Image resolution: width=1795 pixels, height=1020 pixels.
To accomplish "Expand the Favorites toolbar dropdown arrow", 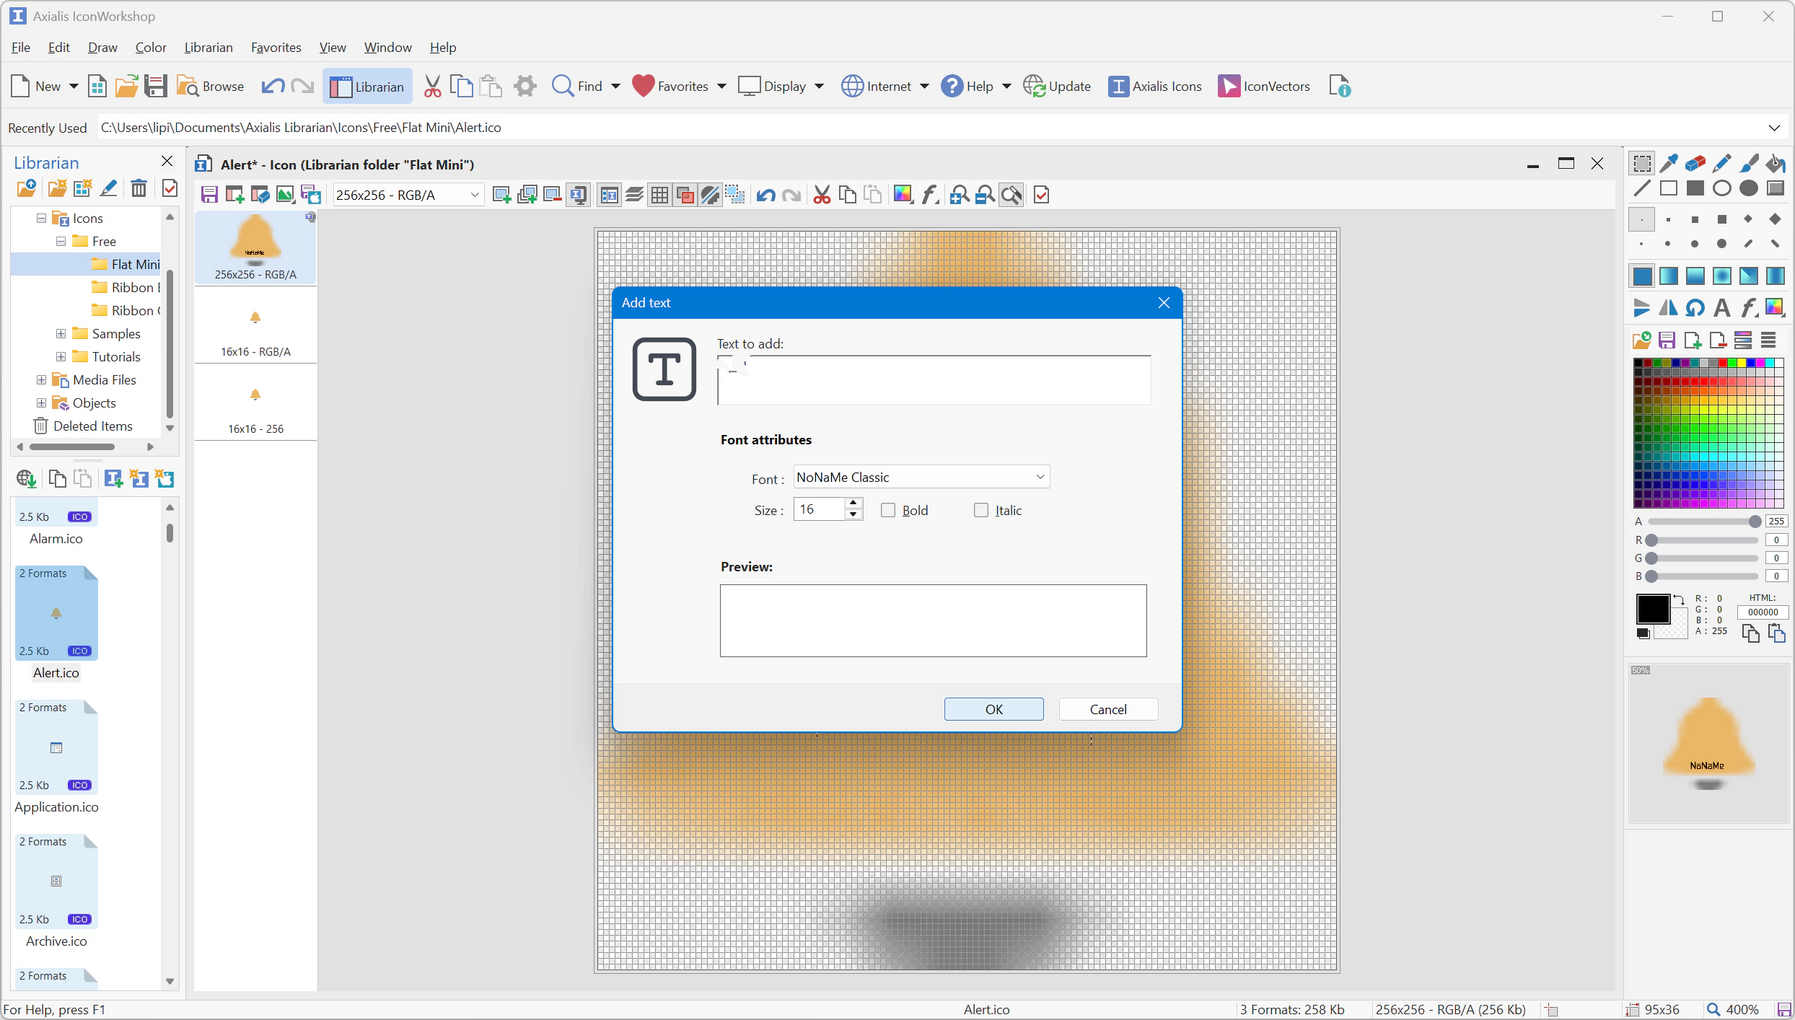I will pos(721,86).
